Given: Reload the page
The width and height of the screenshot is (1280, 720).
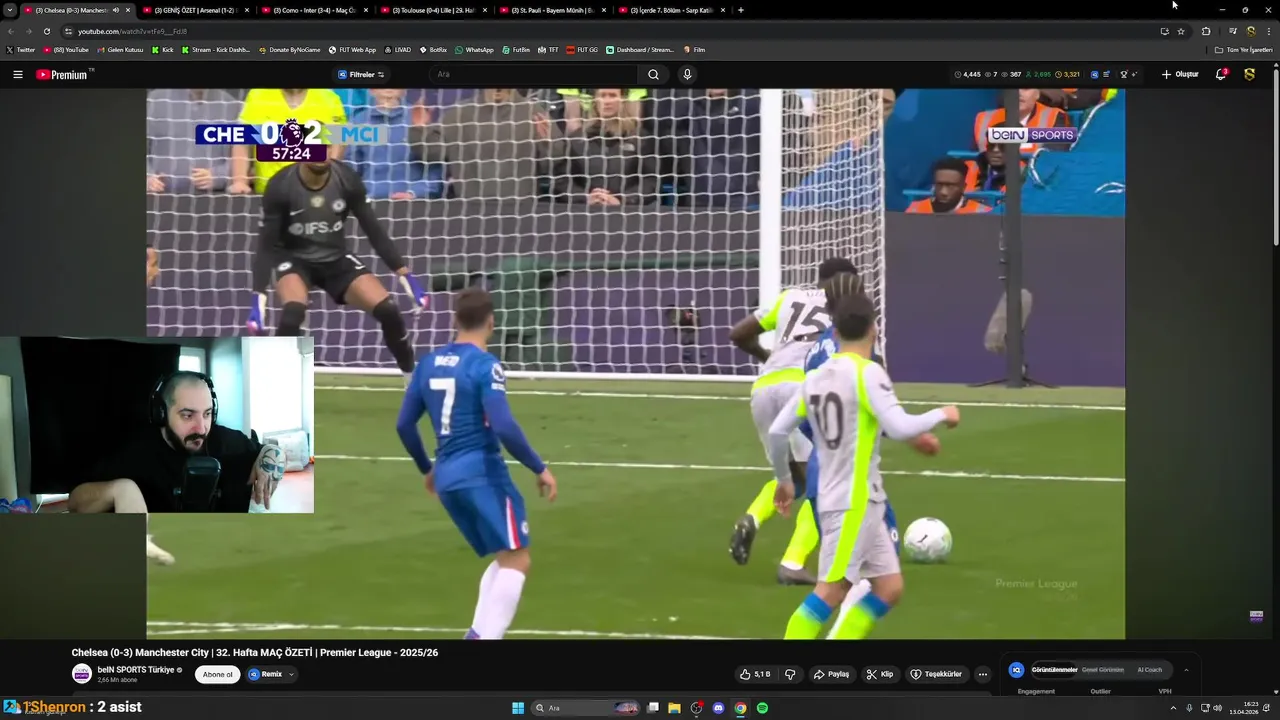Looking at the screenshot, I should (x=46, y=31).
